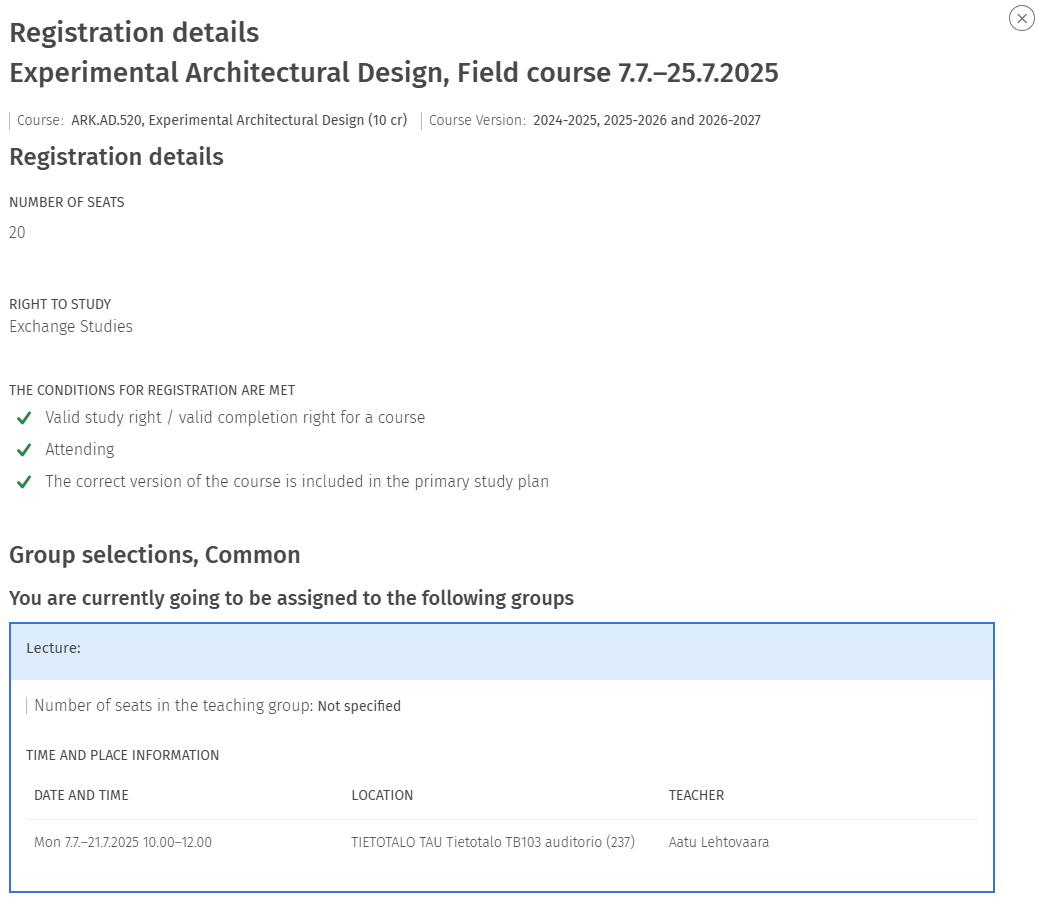Click the Field course 7.7.–25.7.2025 title
This screenshot has height=901, width=1039.
[394, 73]
